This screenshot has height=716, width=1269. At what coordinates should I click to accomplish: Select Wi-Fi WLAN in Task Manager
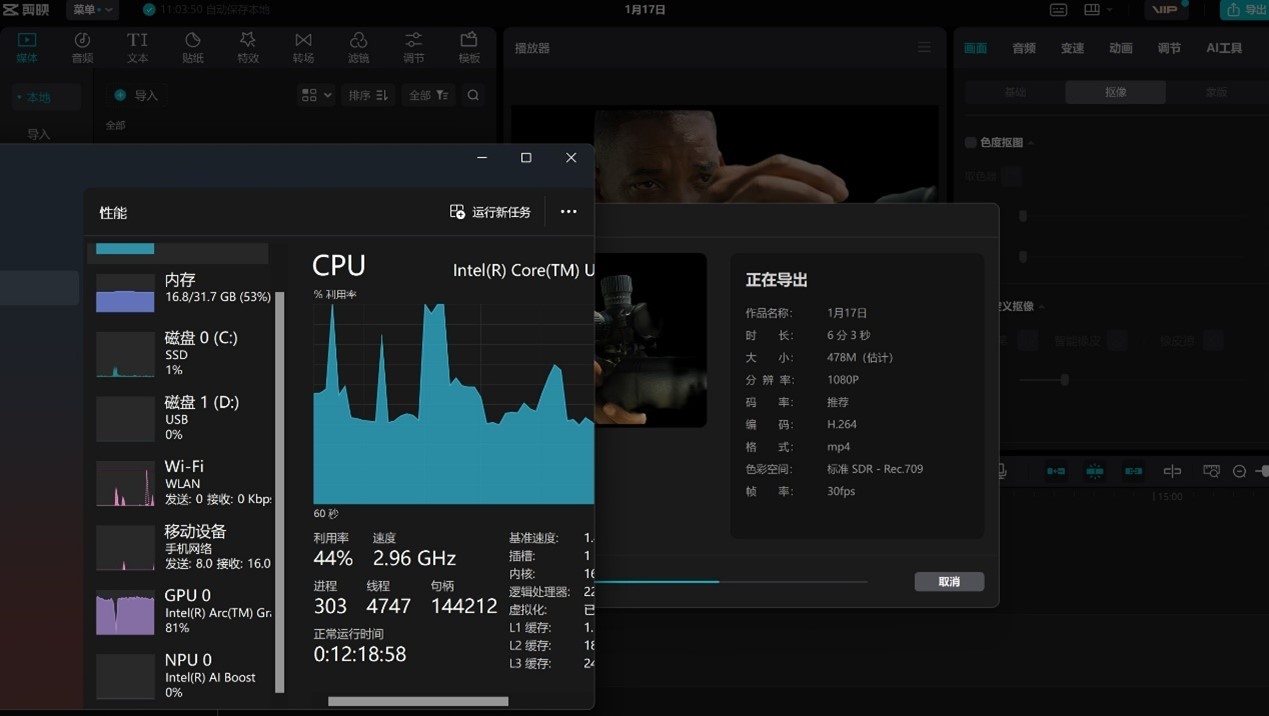click(180, 484)
